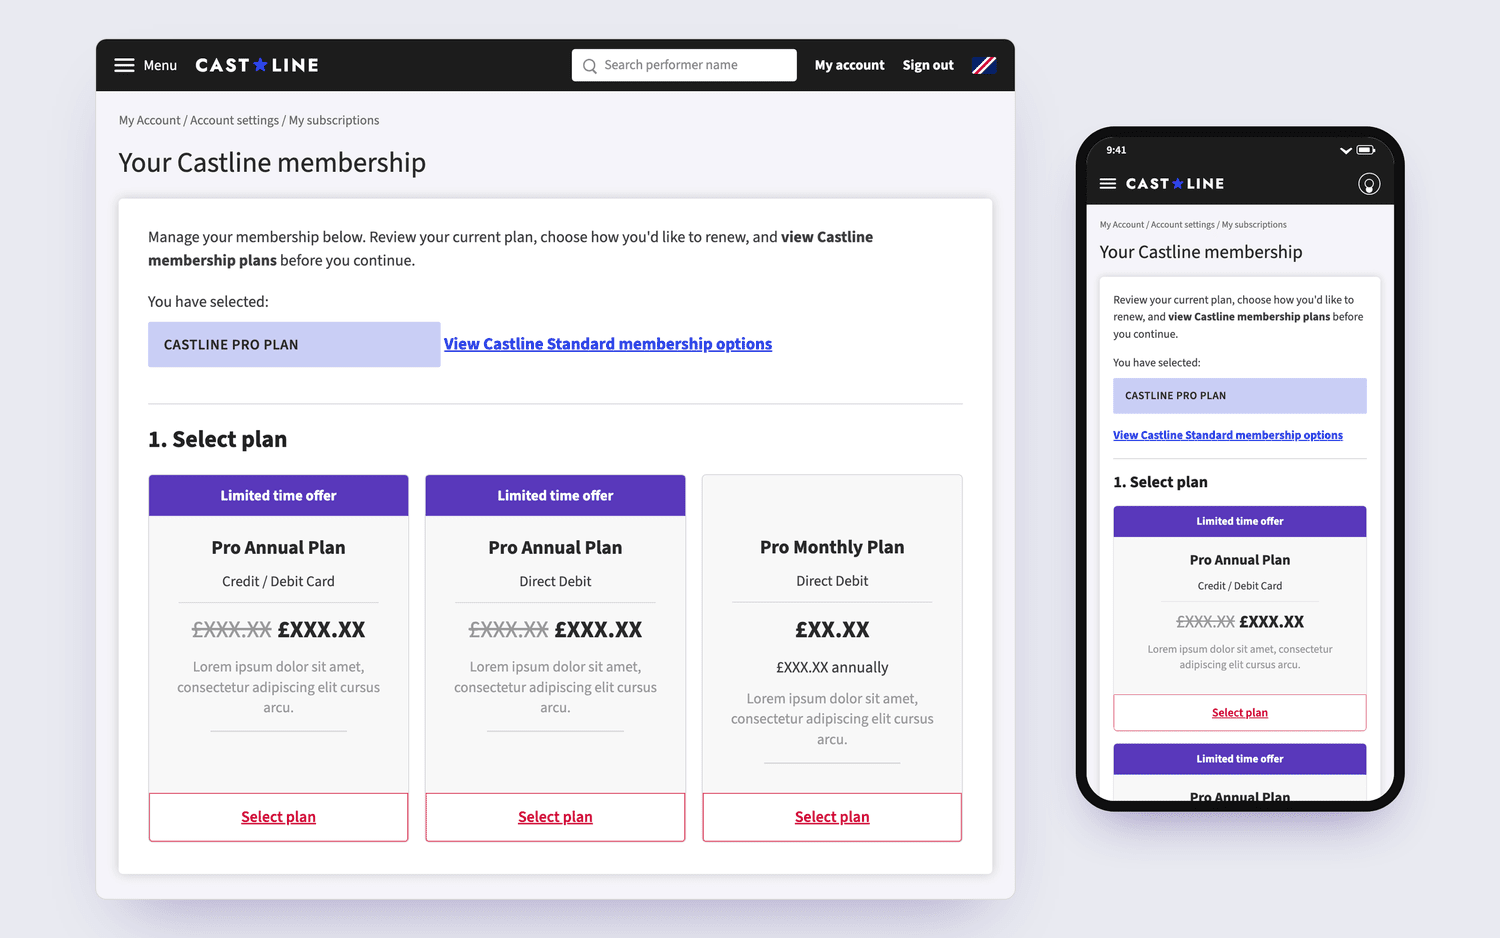Open the mobile hamburger menu icon
1500x938 pixels.
(1108, 184)
